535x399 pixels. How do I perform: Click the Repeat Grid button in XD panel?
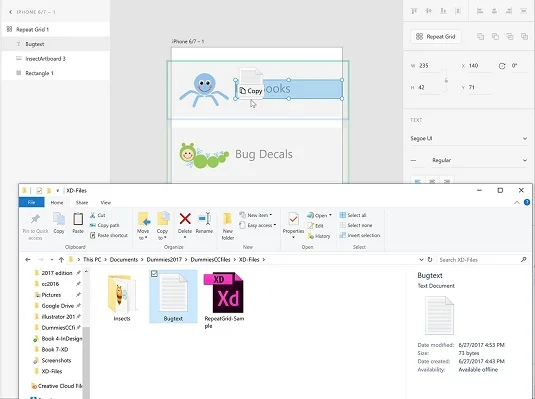pyautogui.click(x=435, y=37)
